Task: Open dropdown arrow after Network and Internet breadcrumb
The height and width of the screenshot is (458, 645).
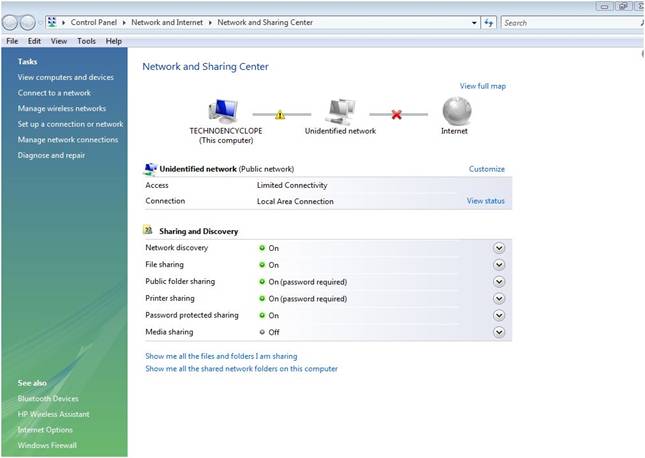Action: pyautogui.click(x=210, y=23)
